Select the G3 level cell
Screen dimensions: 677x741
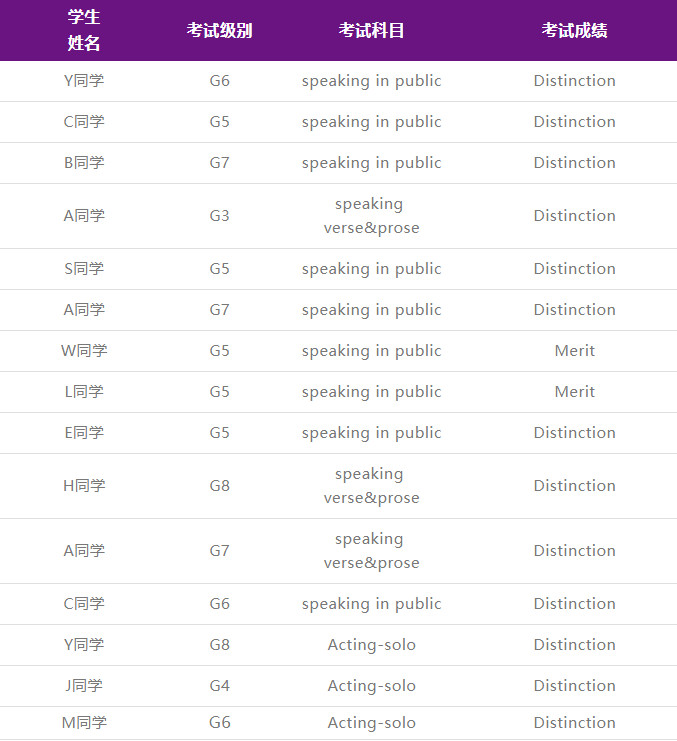(220, 215)
